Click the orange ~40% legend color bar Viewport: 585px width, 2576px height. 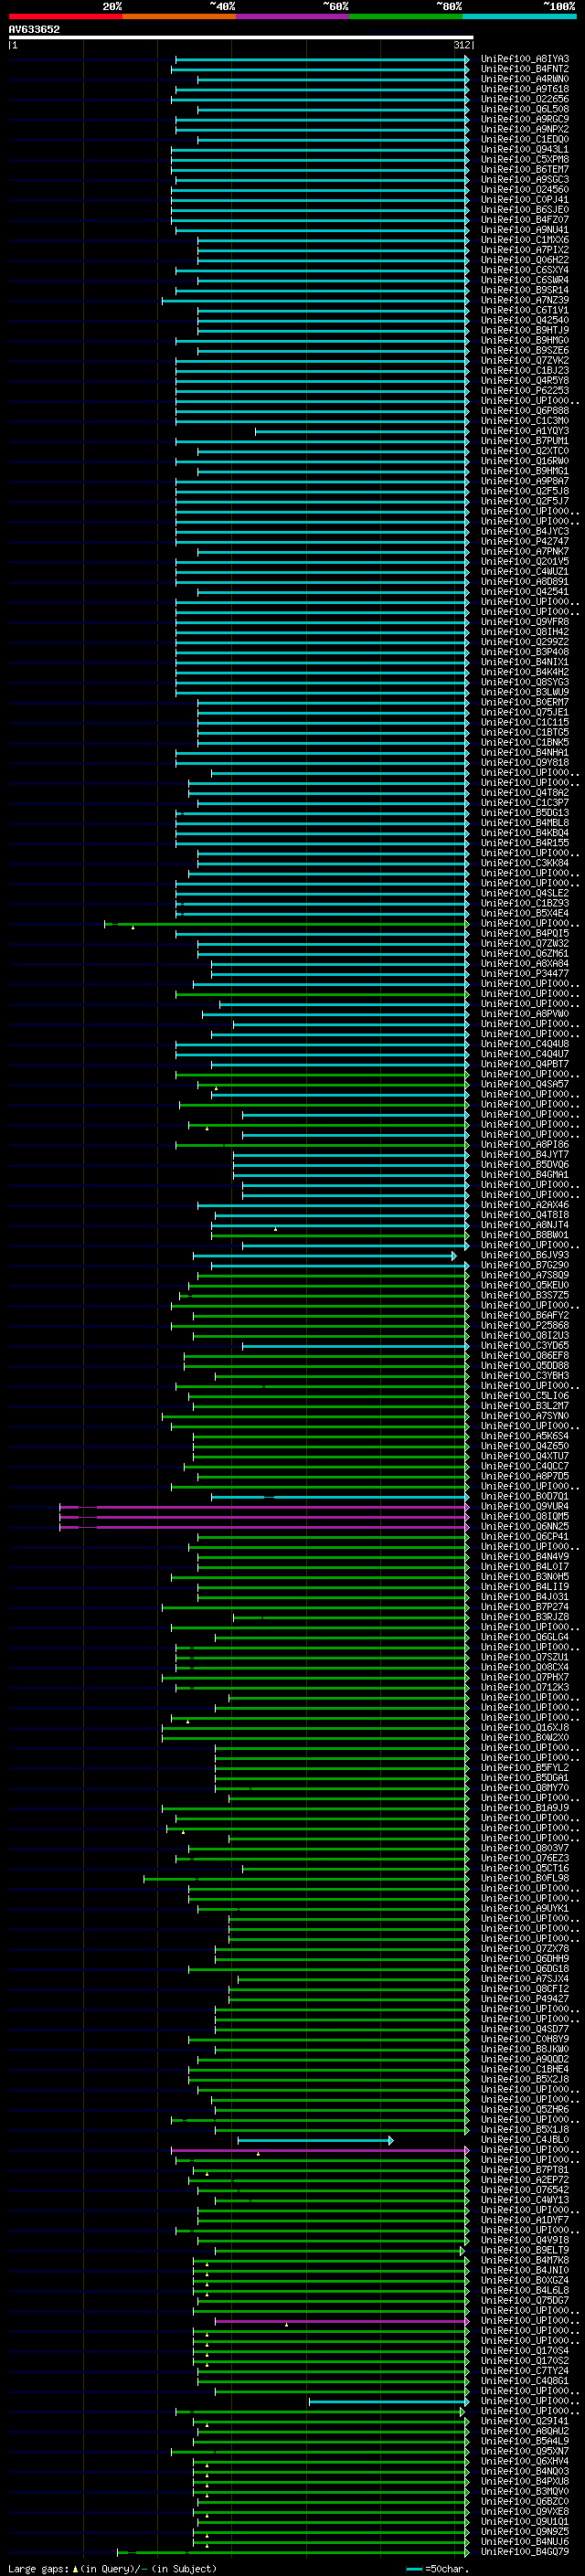[179, 16]
